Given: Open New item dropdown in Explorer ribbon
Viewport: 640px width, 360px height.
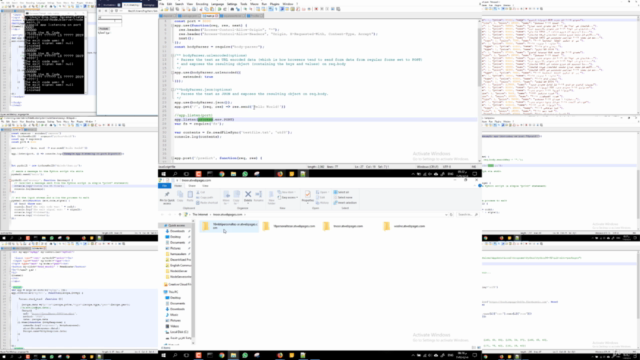Looking at the screenshot, I should tap(287, 192).
